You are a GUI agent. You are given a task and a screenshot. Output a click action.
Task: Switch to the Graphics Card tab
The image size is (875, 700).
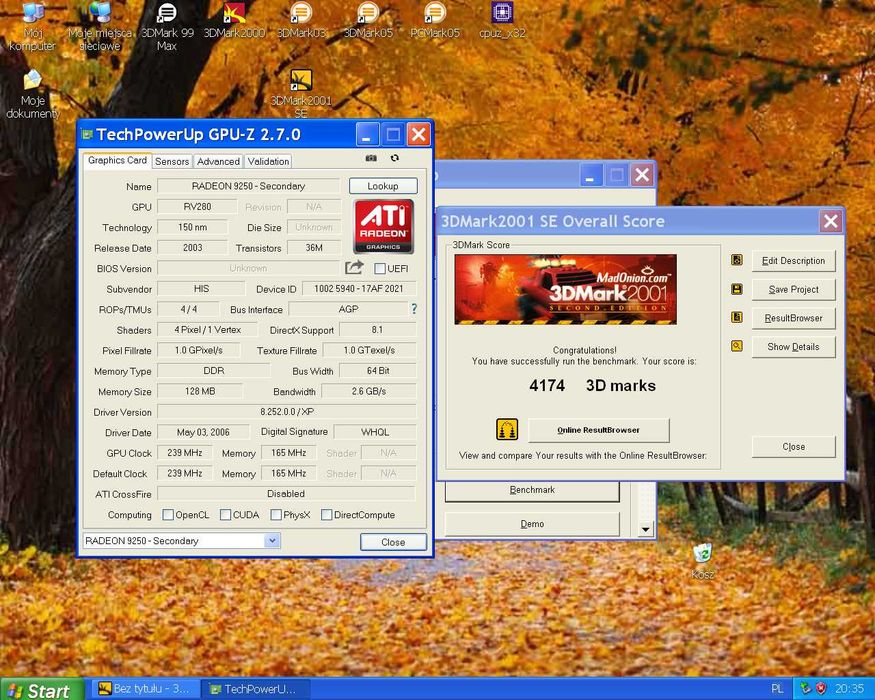pos(117,160)
